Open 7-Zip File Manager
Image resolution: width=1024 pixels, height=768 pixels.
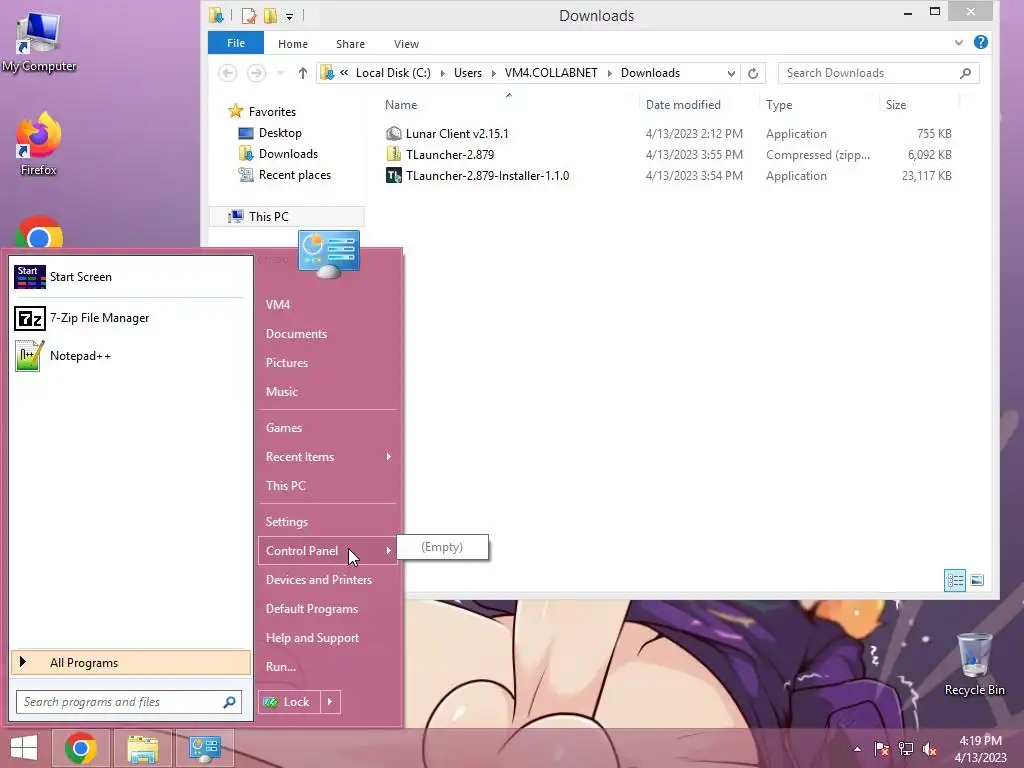pyautogui.click(x=129, y=318)
